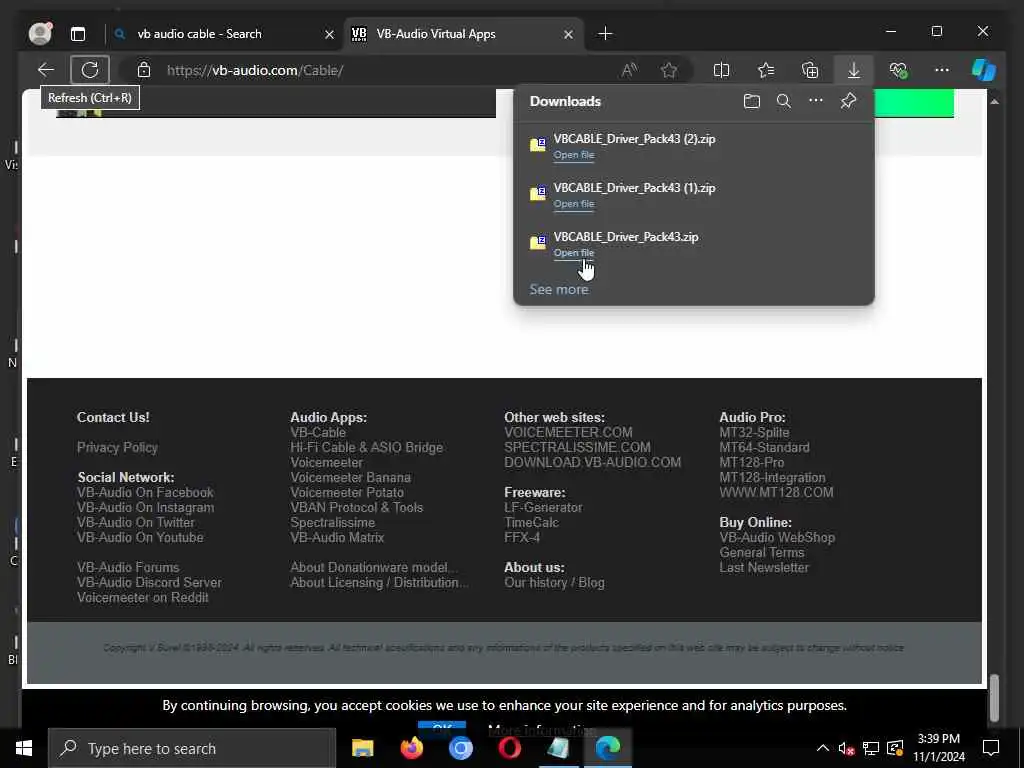
Task: Click the Spectralissime audio app link
Action: (x=332, y=522)
